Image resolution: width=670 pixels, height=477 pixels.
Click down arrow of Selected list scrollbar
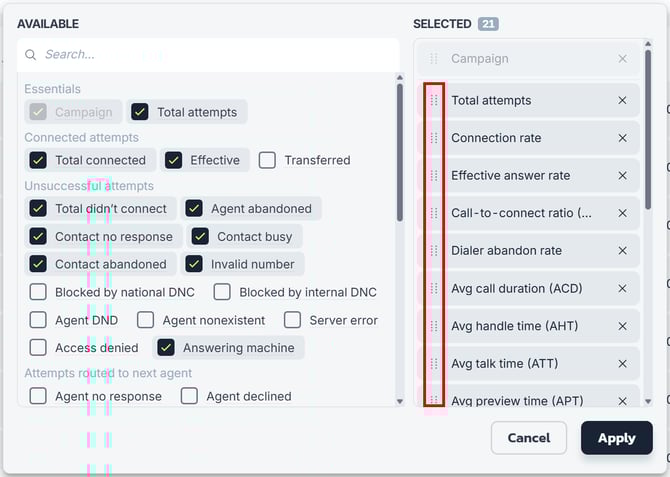point(648,401)
